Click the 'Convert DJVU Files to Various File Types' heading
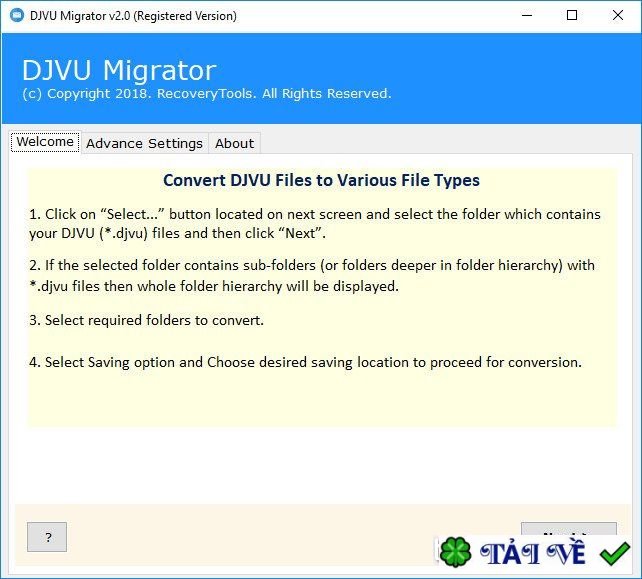Screen dimensions: 642x579 (321, 180)
